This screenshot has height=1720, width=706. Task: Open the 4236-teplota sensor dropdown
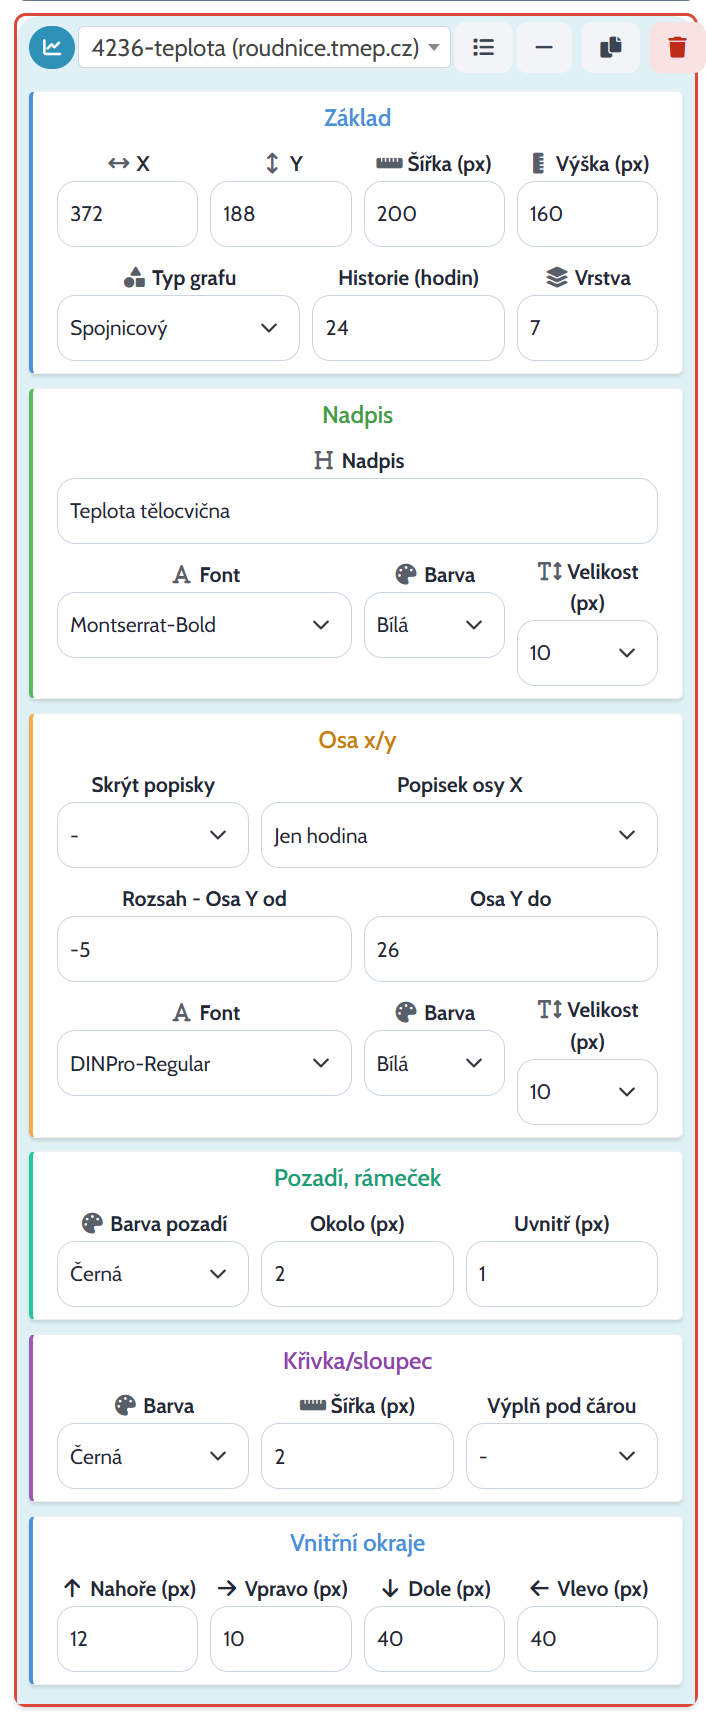(265, 47)
